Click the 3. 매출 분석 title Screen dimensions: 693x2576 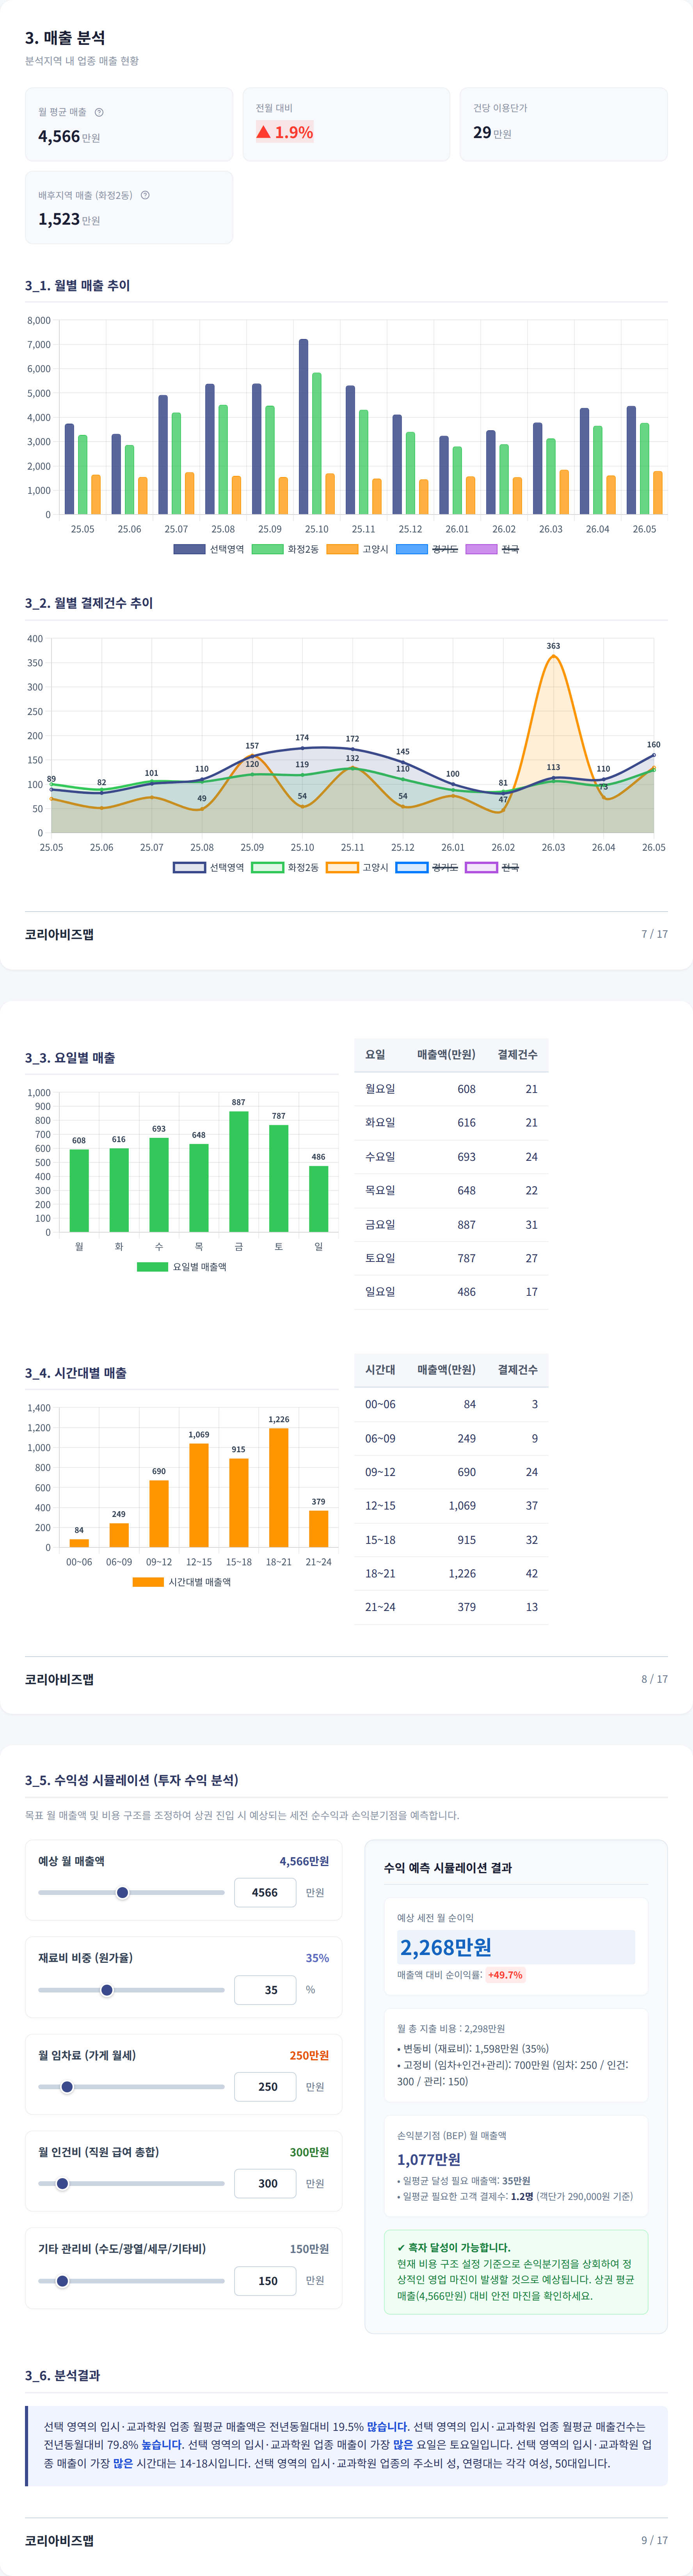click(x=65, y=38)
